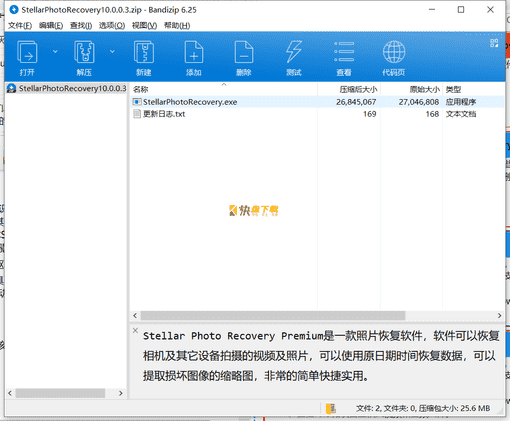Click the Bandizip app icon in title bar
This screenshot has height=421, width=510.
14,10
